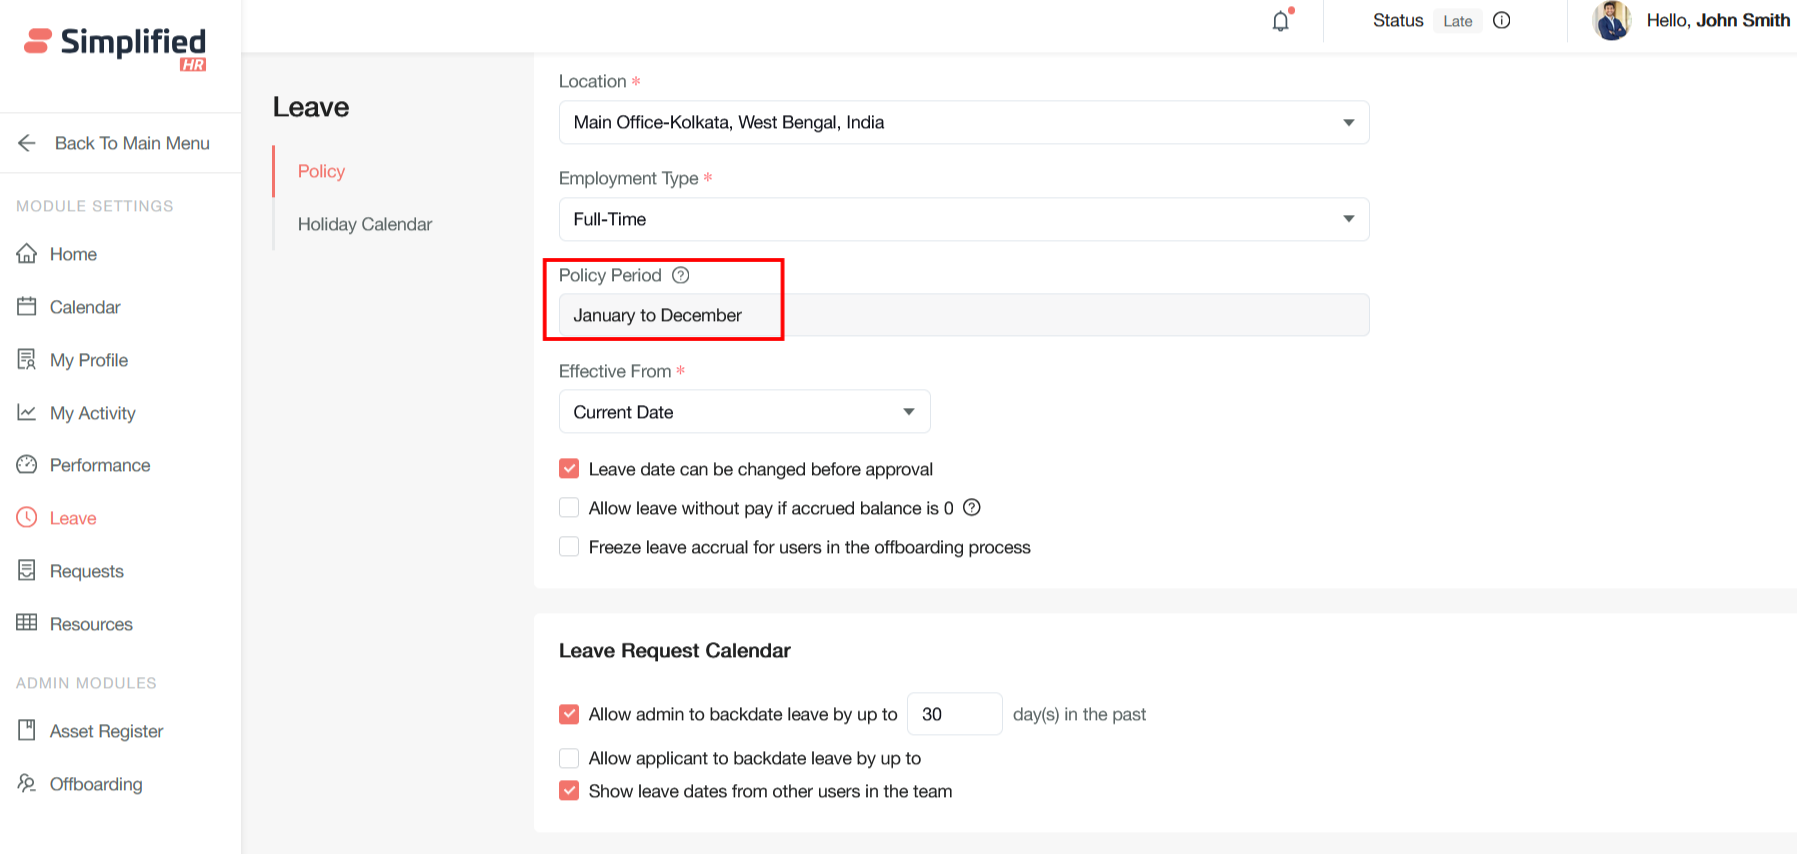Click help icon next to leave without pay
Image resolution: width=1797 pixels, height=854 pixels.
pyautogui.click(x=971, y=508)
